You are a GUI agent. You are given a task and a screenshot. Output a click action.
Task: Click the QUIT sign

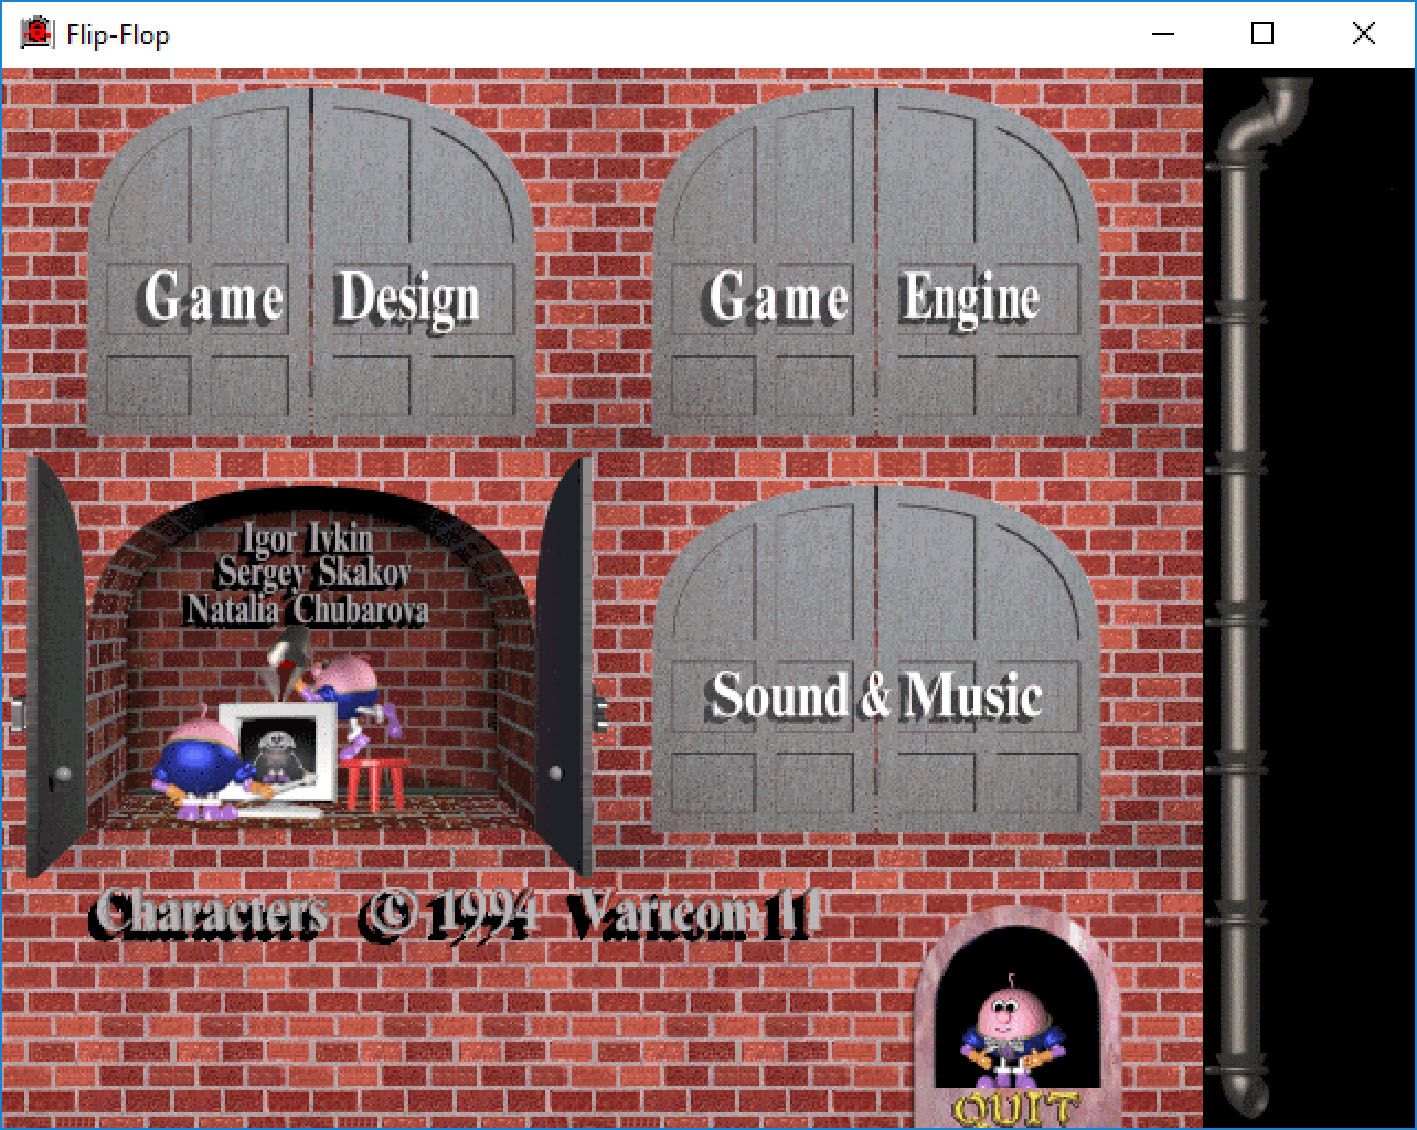tap(1016, 1109)
